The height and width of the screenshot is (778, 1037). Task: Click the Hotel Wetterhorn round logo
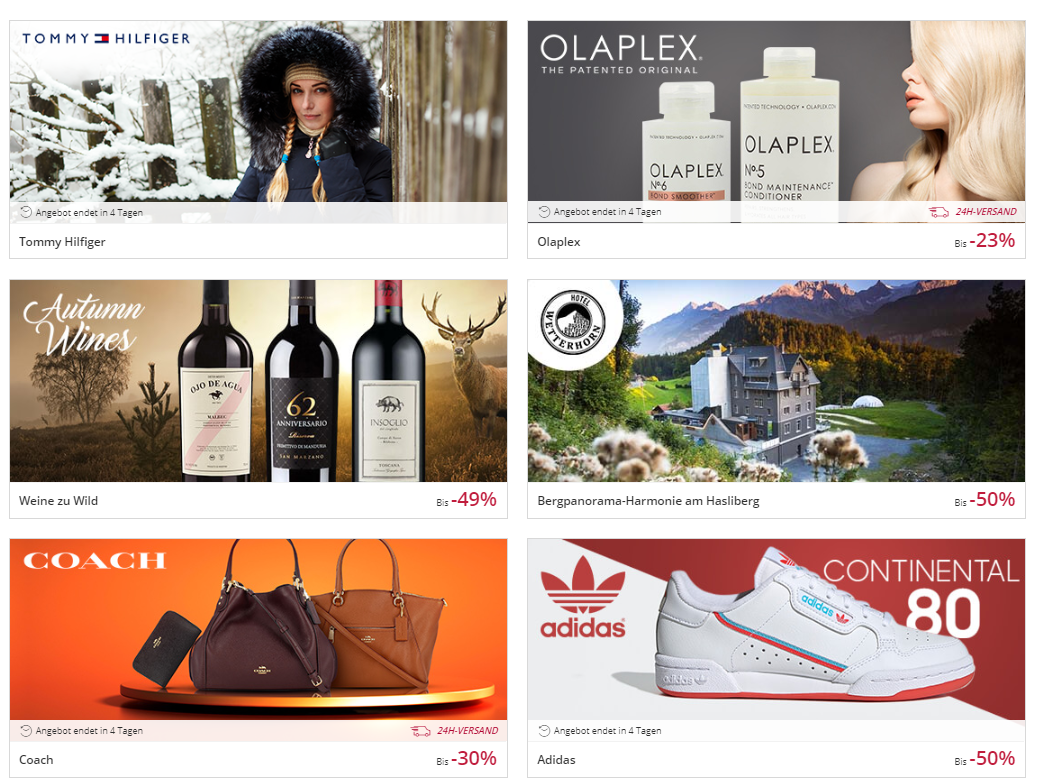pos(573,322)
